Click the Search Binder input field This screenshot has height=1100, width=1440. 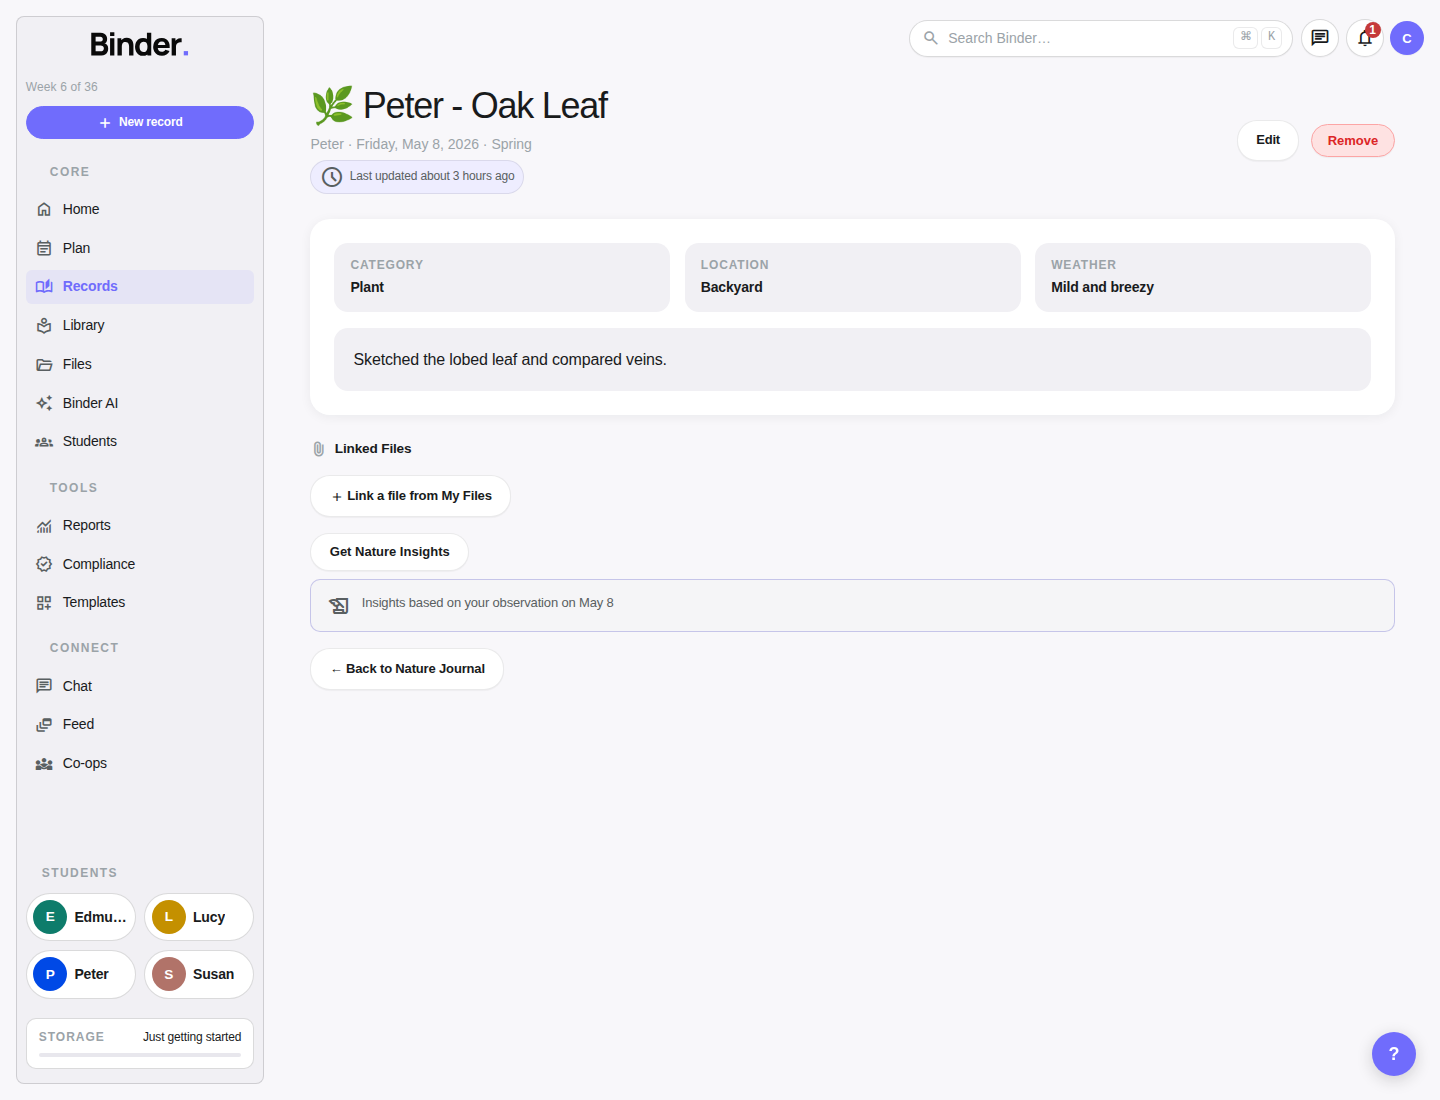pos(1101,38)
